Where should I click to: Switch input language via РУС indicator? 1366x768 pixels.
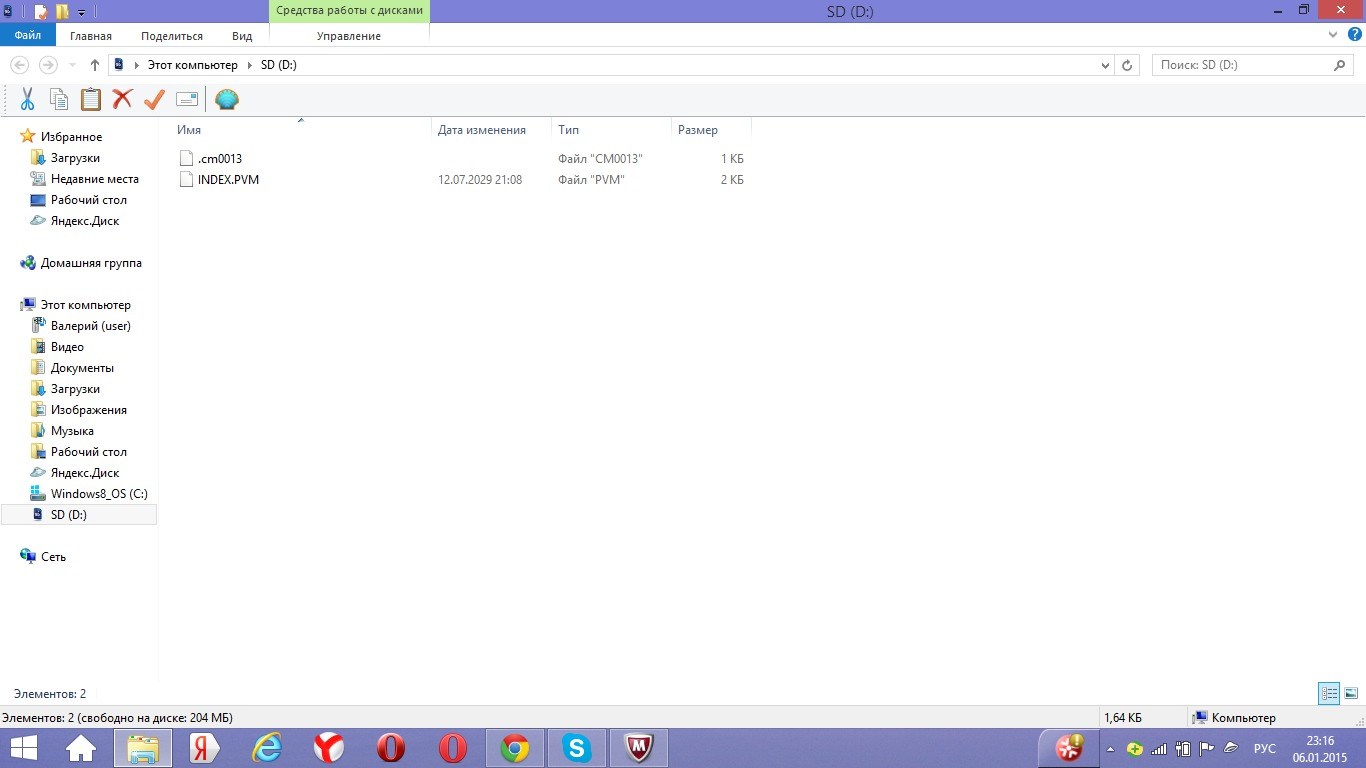click(x=1265, y=748)
